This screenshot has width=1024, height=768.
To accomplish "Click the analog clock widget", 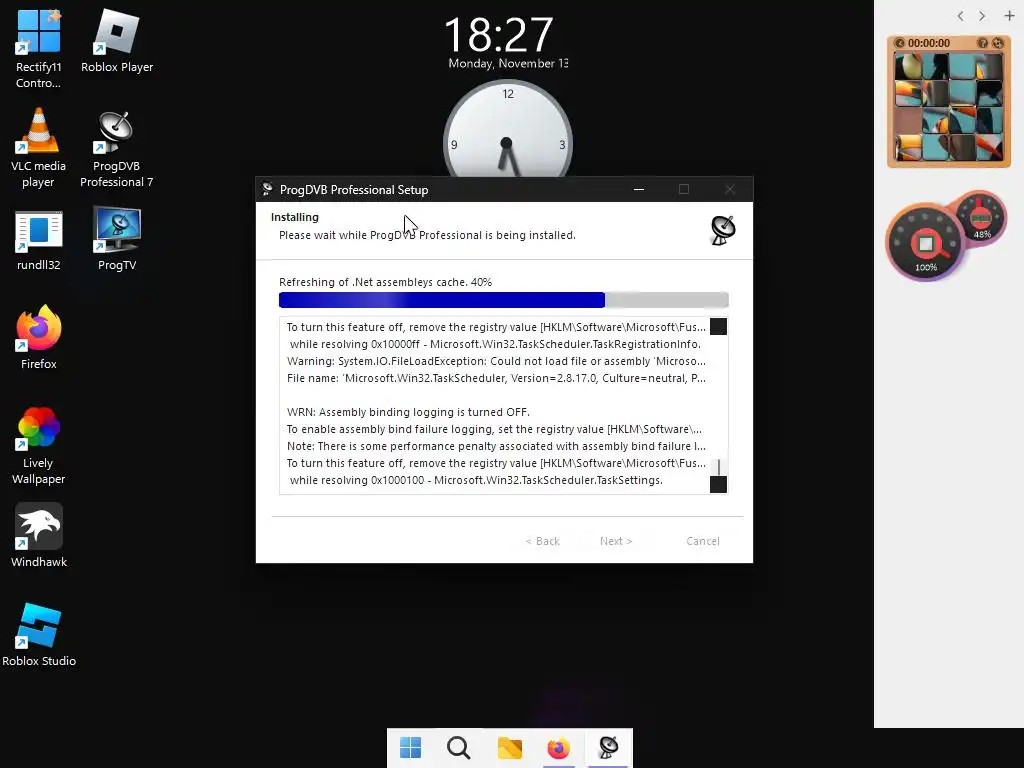I will 508,131.
